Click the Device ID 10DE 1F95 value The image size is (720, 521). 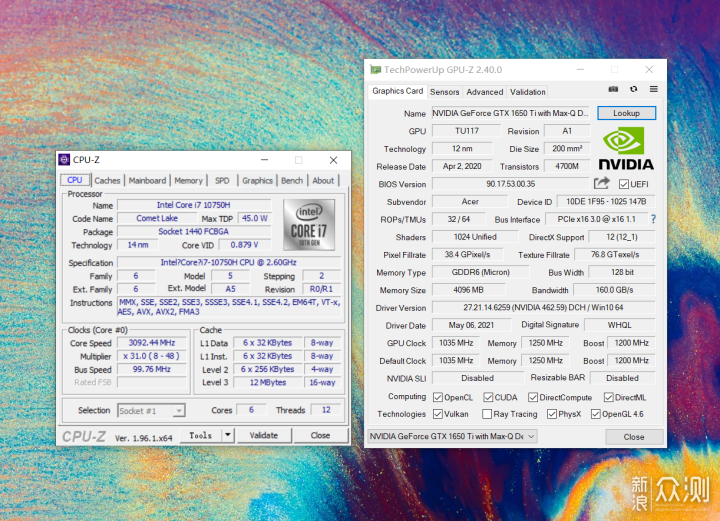click(606, 202)
